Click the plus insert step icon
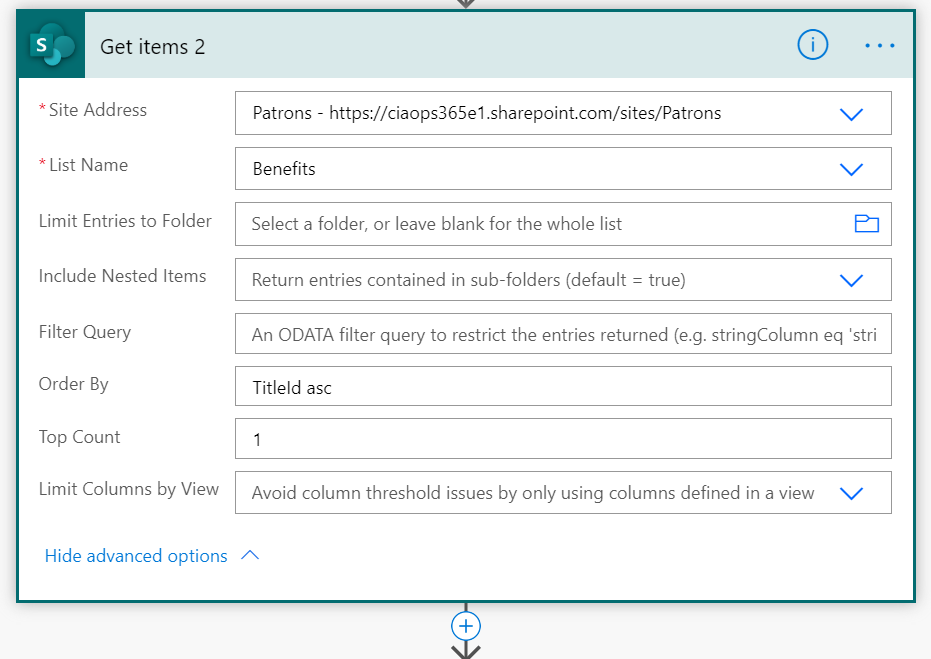This screenshot has width=931, height=659. [466, 626]
